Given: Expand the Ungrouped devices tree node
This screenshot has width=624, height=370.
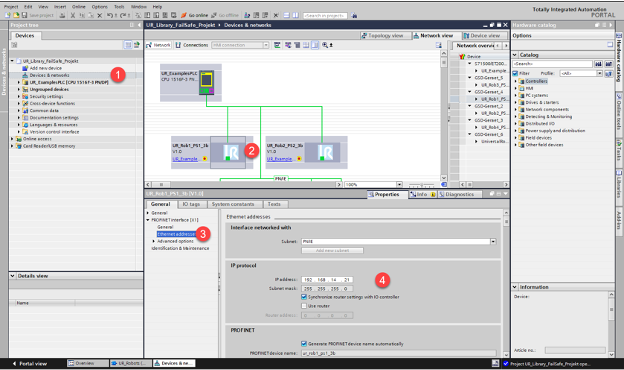Looking at the screenshot, I should [19, 89].
